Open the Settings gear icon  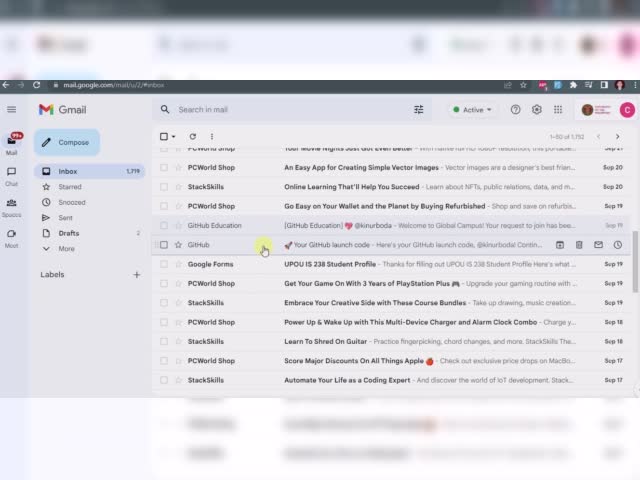[x=537, y=109]
